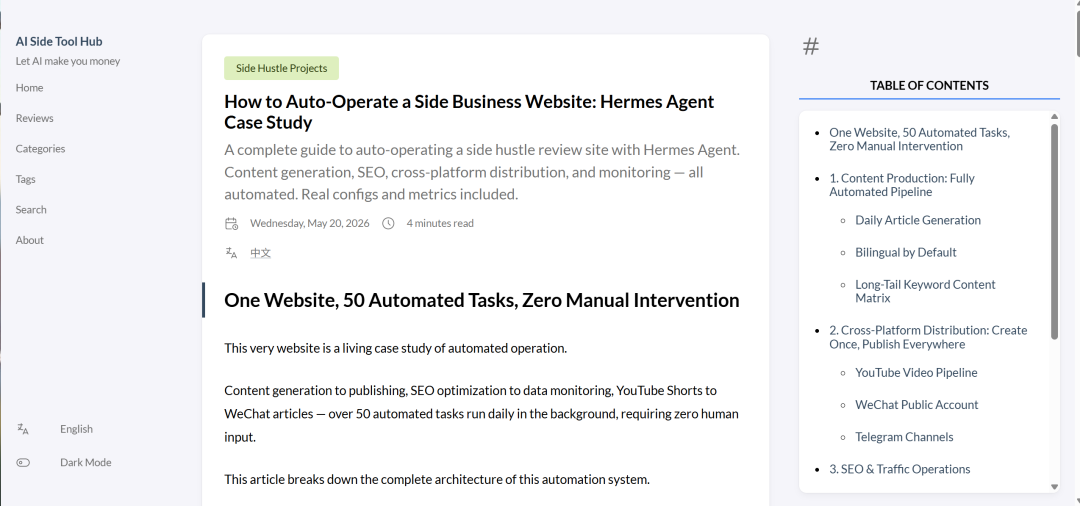1080x506 pixels.
Task: Open the Categories page
Action: [41, 149]
